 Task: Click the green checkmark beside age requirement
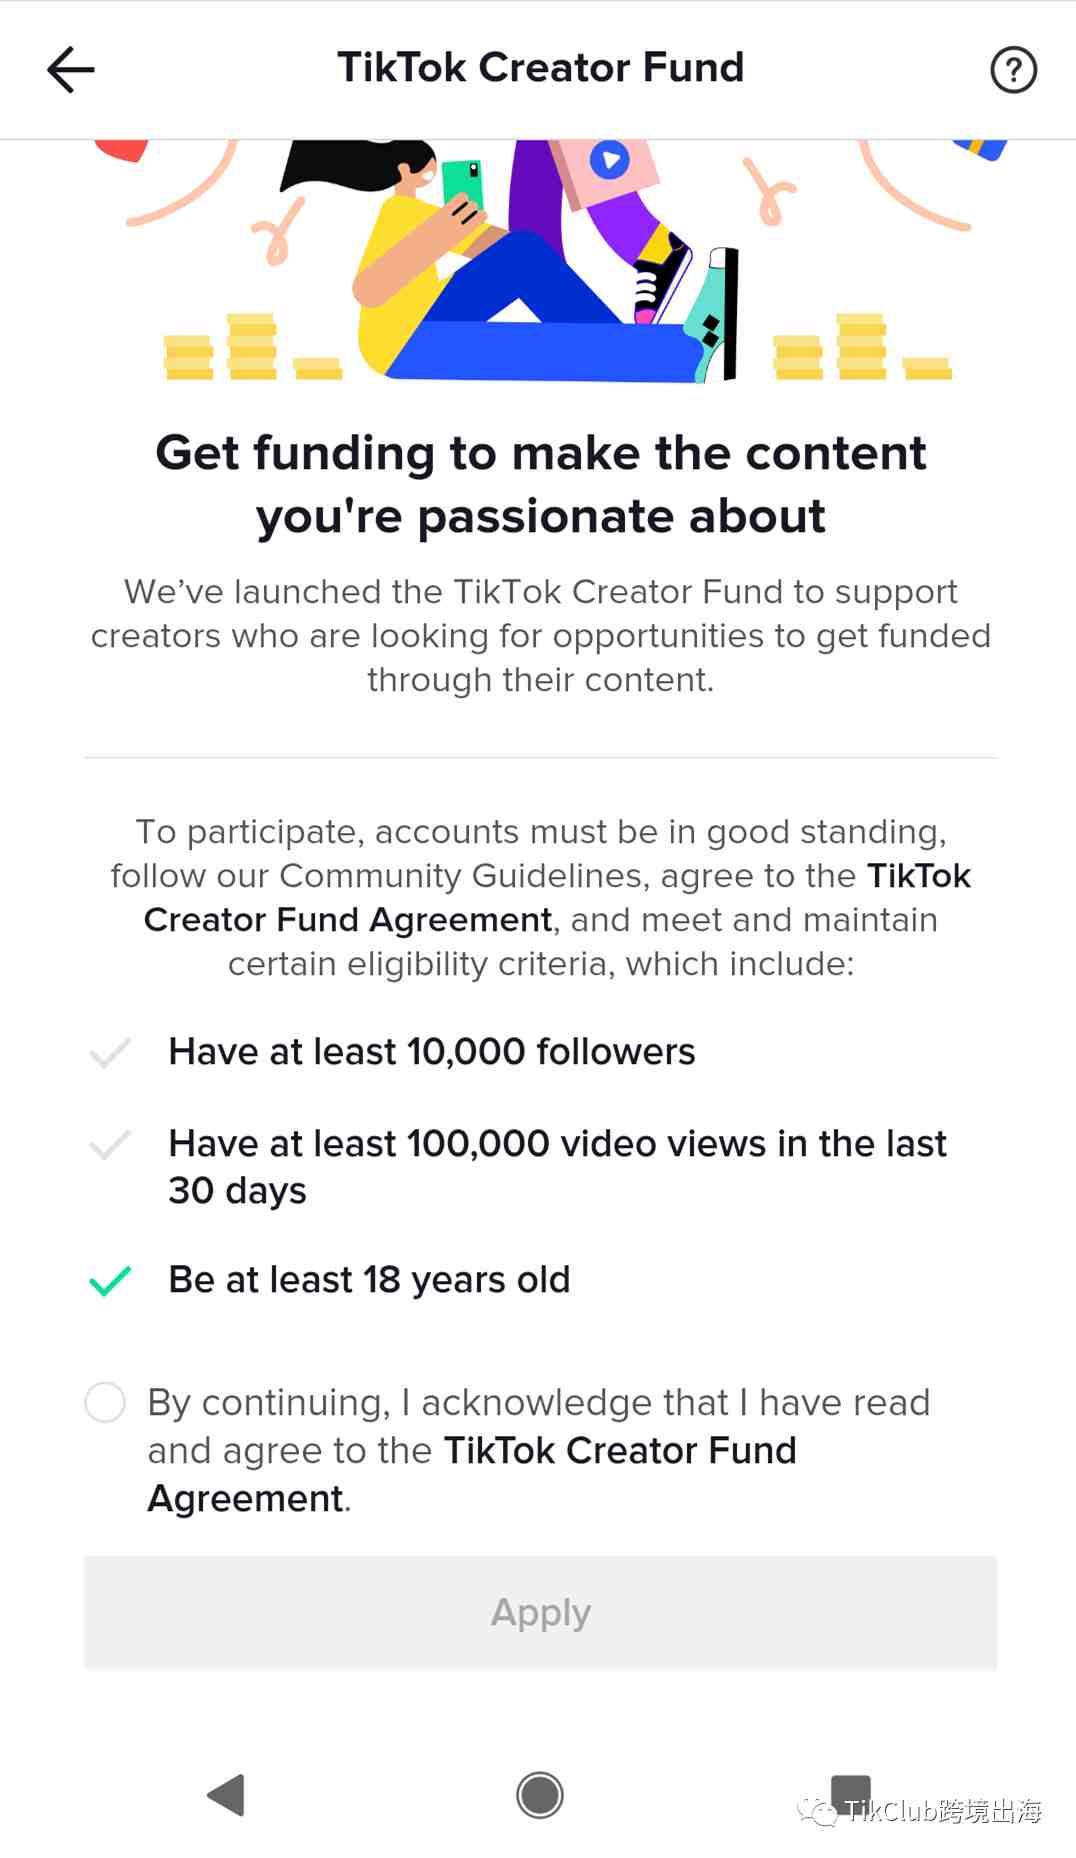coord(110,1280)
